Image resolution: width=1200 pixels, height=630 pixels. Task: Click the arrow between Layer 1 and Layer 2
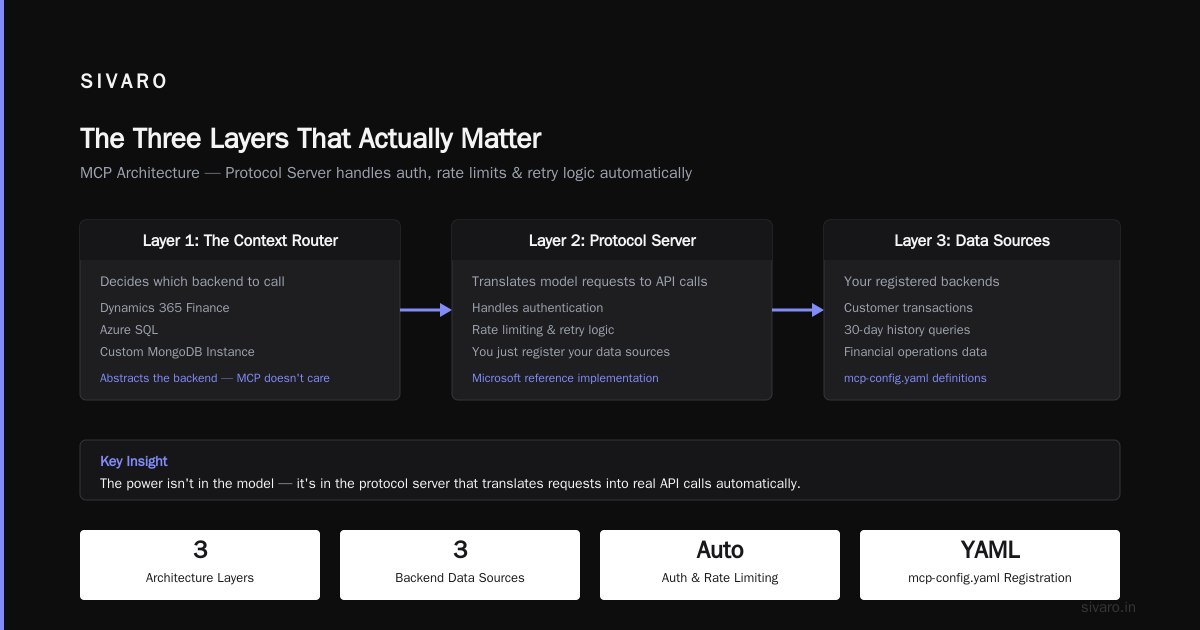click(426, 310)
